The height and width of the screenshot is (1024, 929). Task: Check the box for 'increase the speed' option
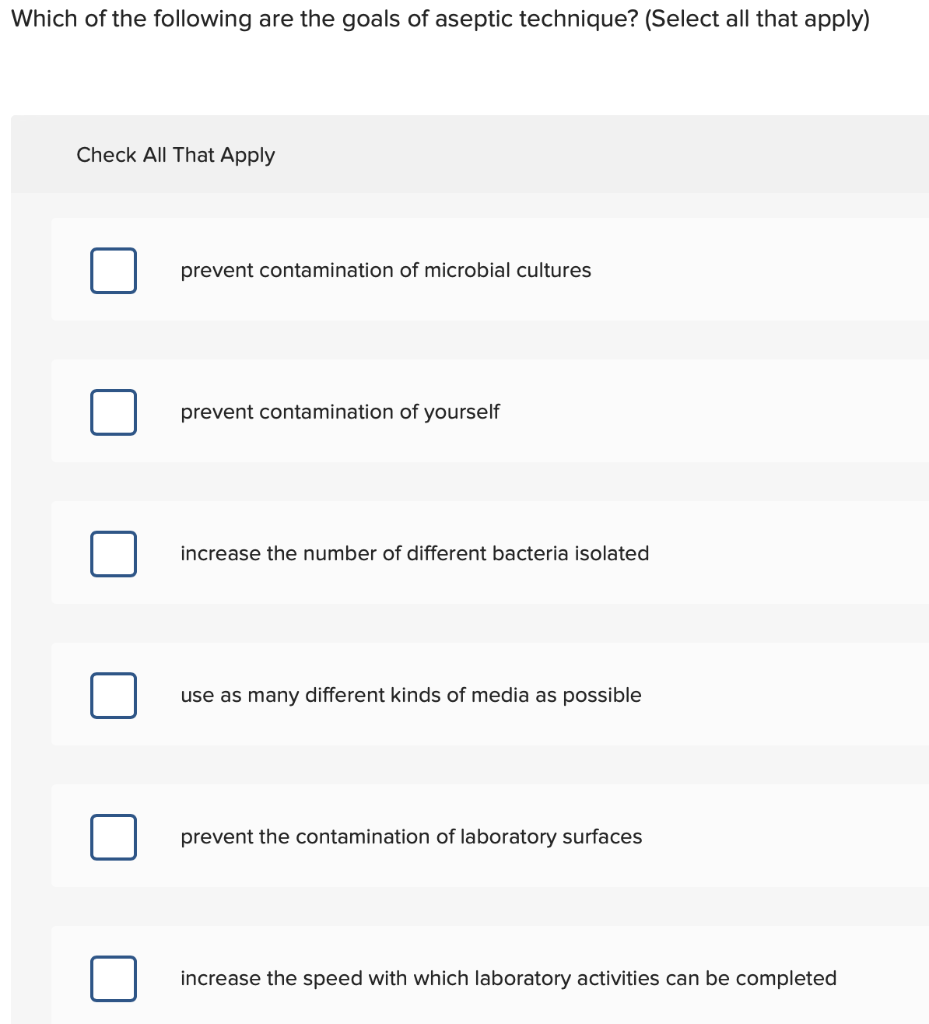tap(113, 978)
